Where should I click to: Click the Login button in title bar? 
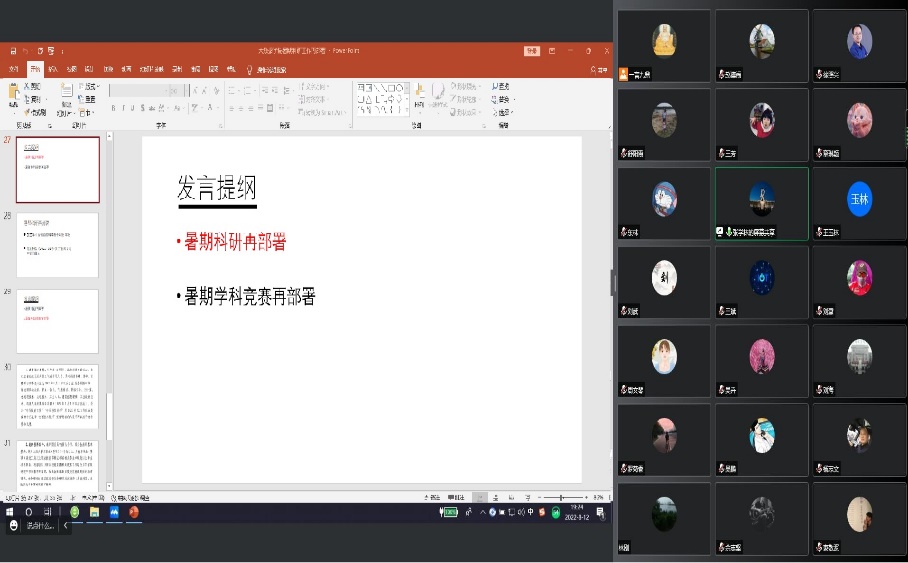tap(532, 51)
